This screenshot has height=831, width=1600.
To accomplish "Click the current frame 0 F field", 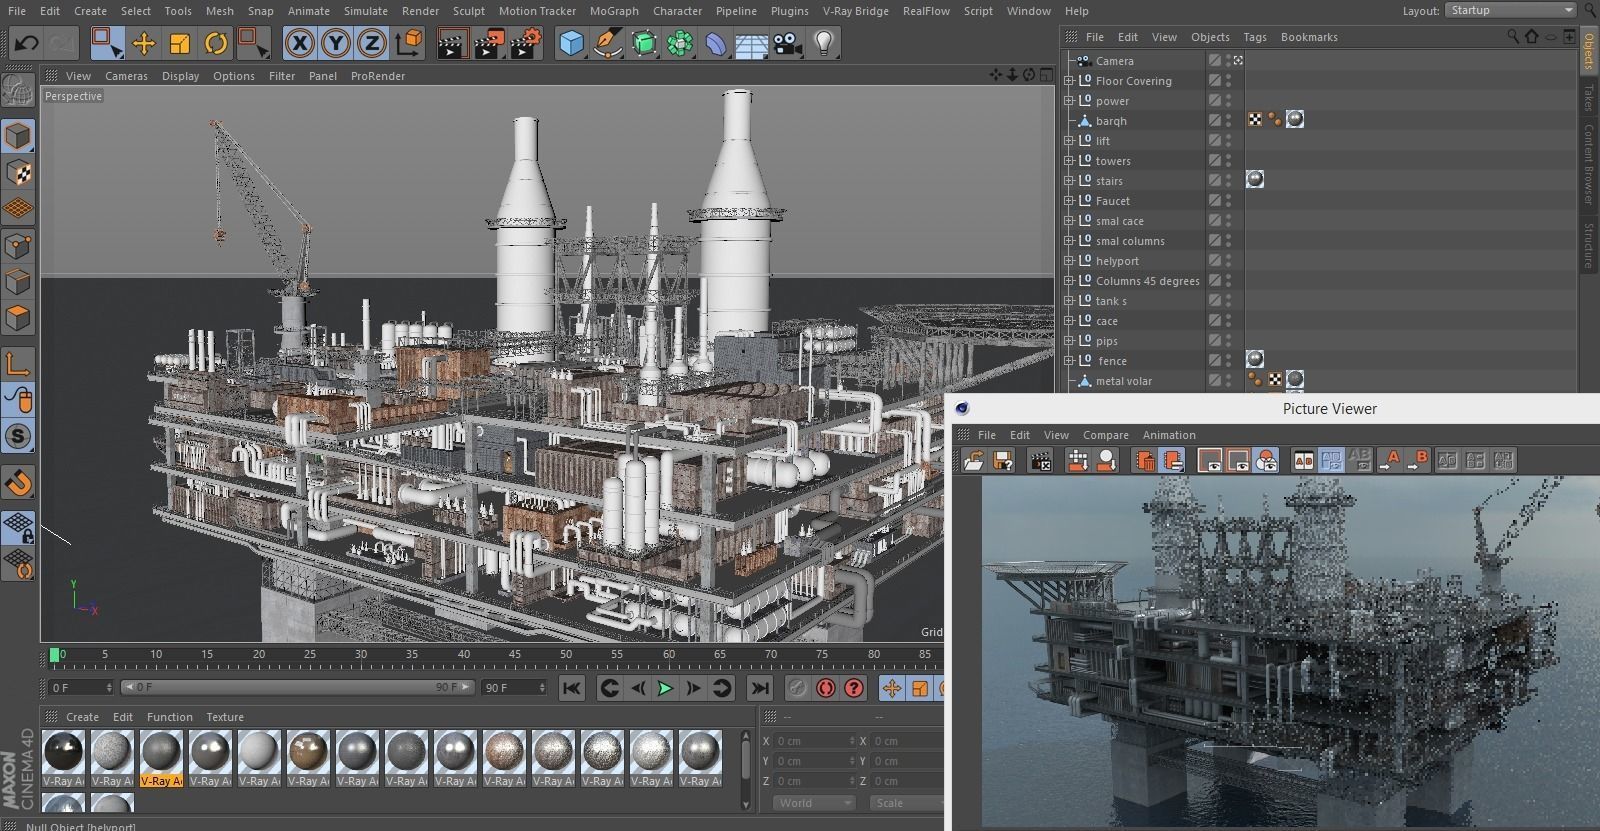I will click(x=81, y=688).
